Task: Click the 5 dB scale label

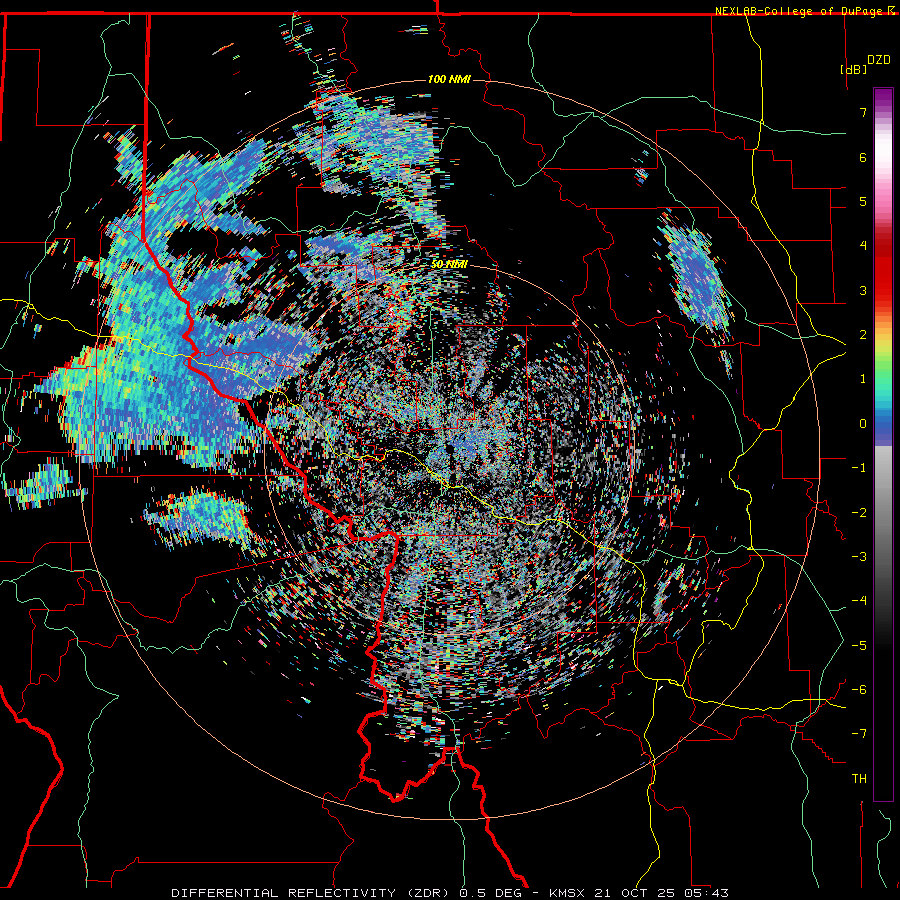Action: point(863,201)
